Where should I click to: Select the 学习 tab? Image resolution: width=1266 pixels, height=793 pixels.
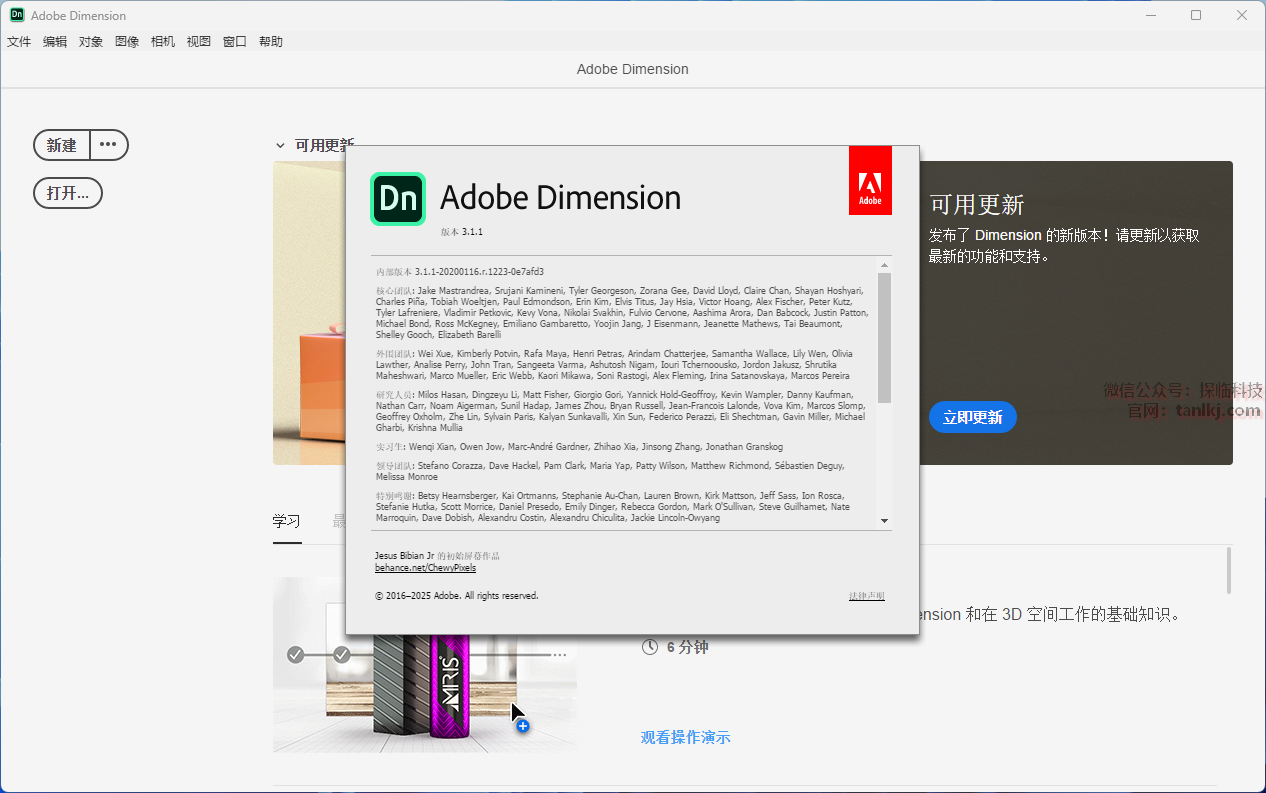click(x=287, y=521)
